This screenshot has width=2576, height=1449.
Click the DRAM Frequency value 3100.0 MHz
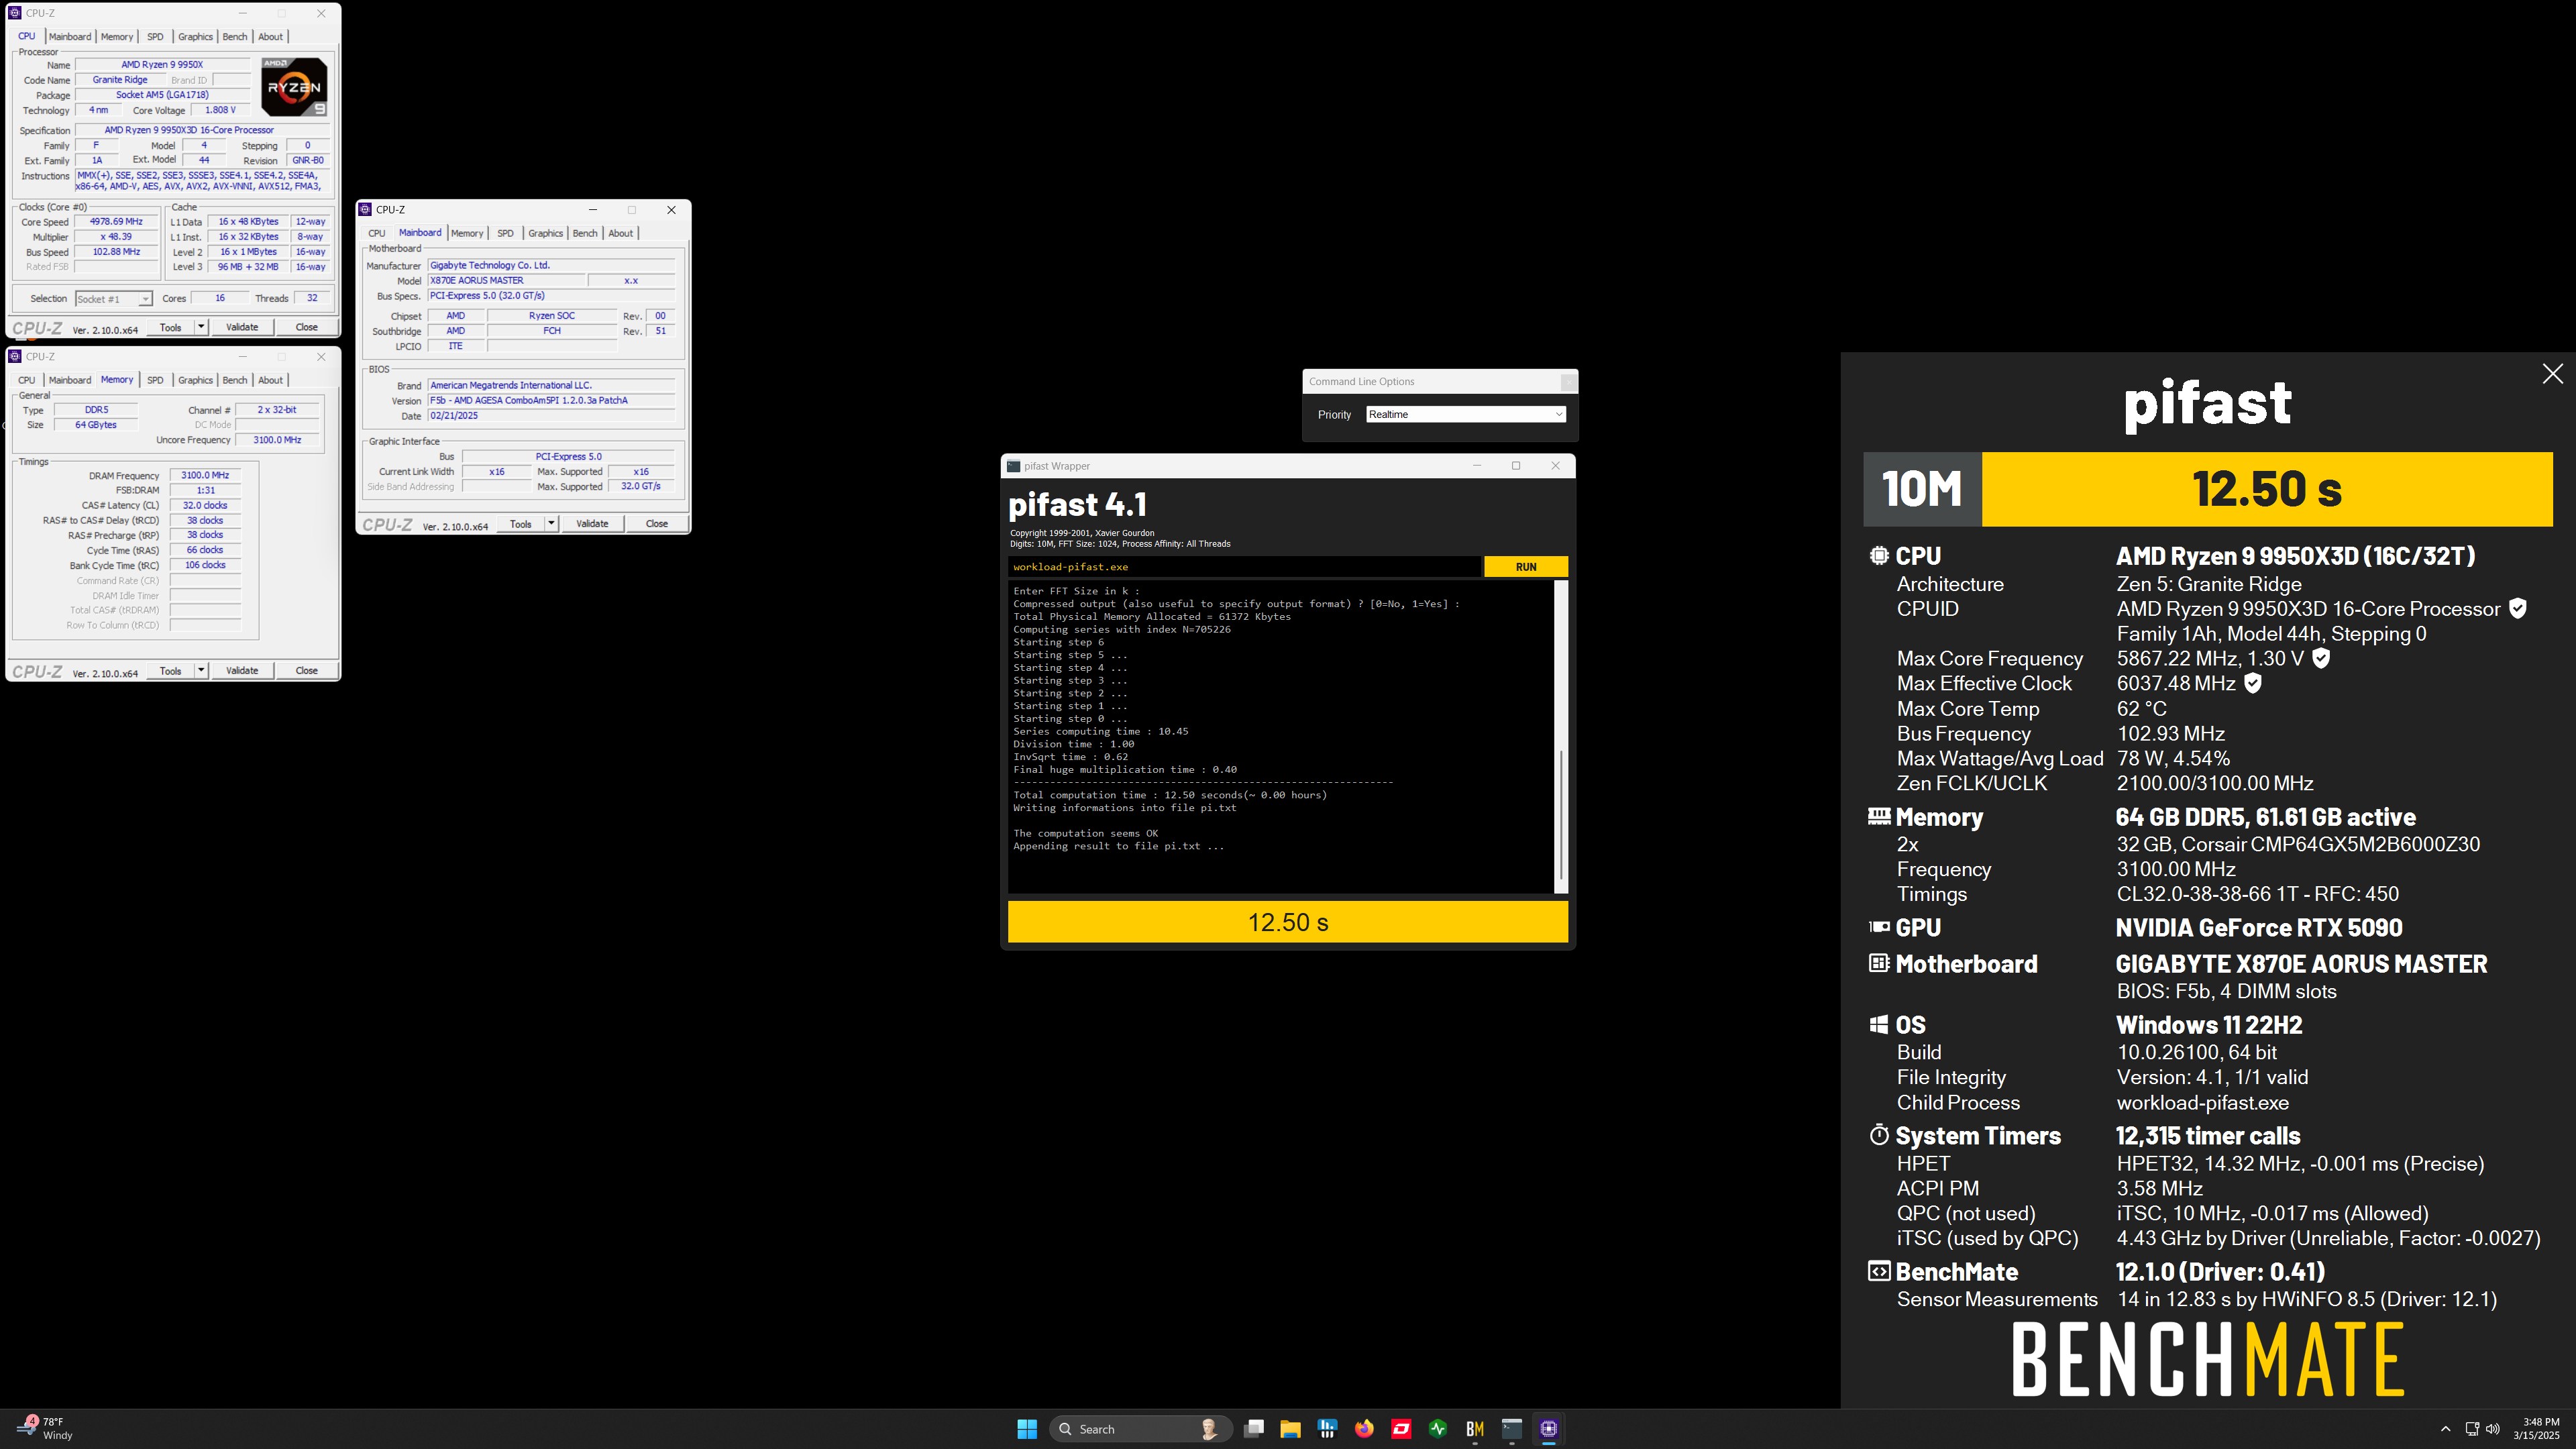205,476
